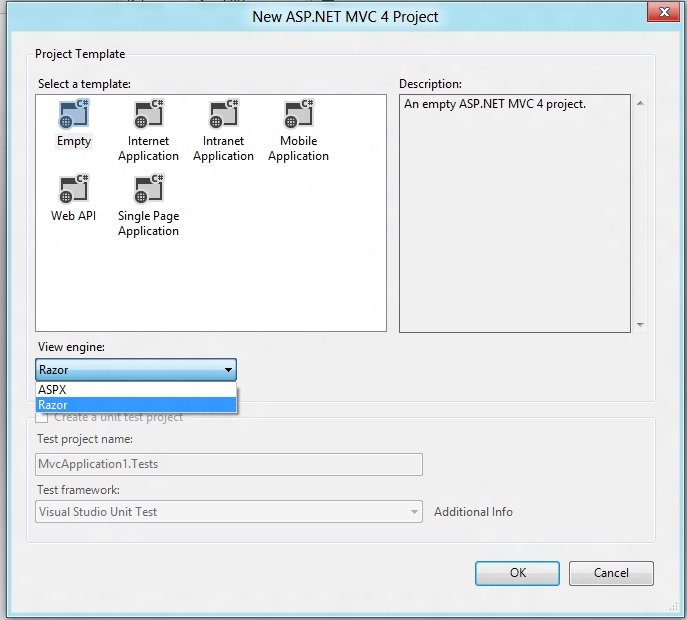Screen dimensions: 687x620
Task: Click the Empty label text
Action: click(74, 141)
